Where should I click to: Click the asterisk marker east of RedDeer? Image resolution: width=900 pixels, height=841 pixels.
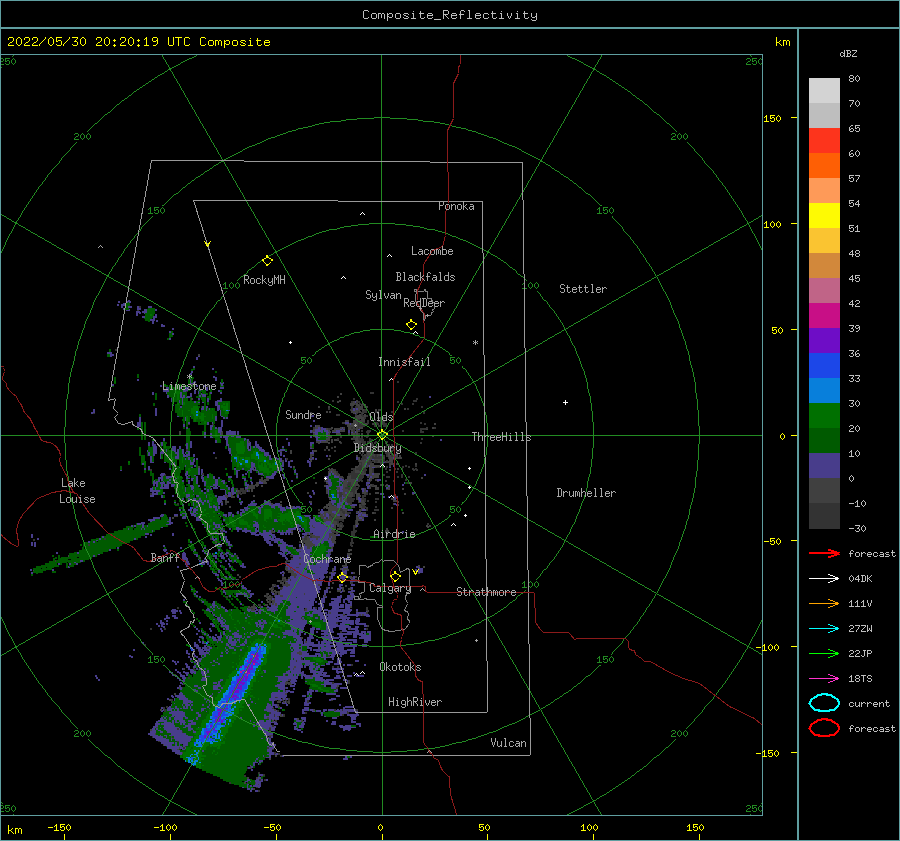point(475,343)
